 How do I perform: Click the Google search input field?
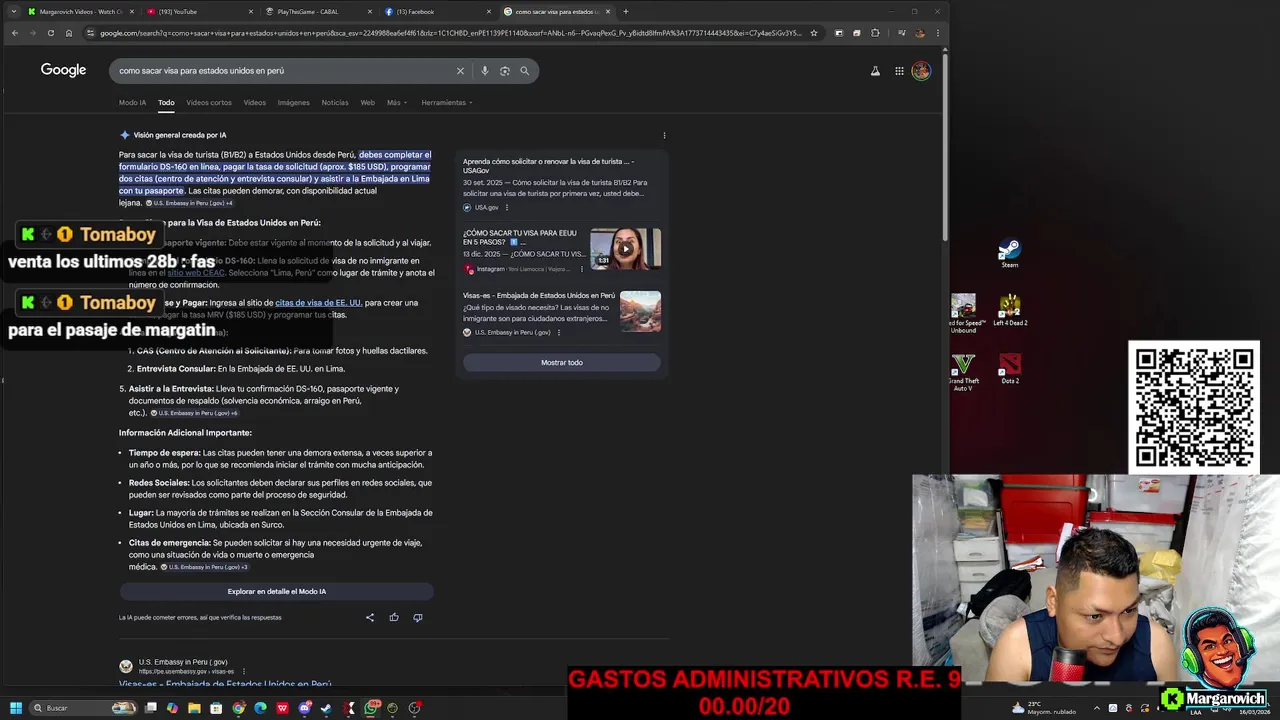(x=285, y=71)
